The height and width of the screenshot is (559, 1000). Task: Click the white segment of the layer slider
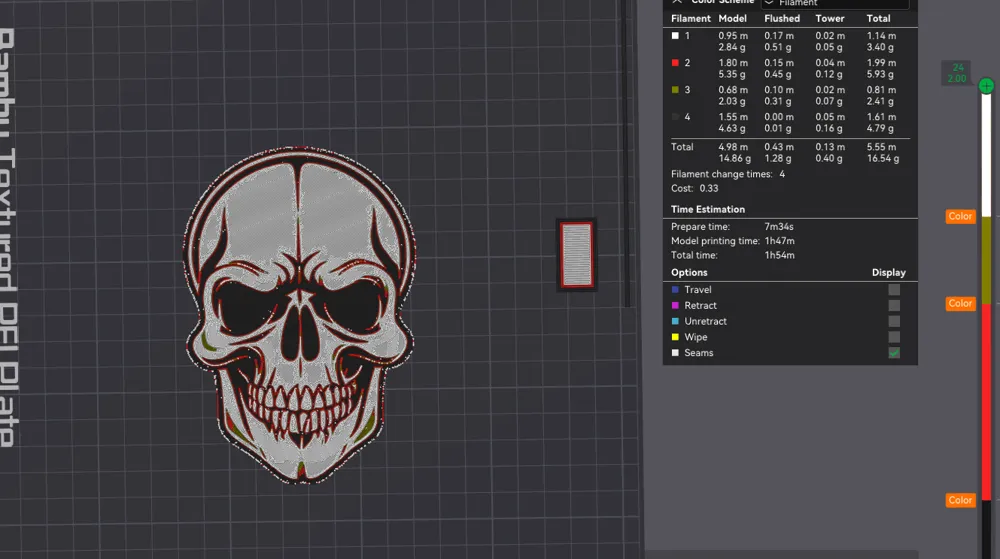coord(986,155)
